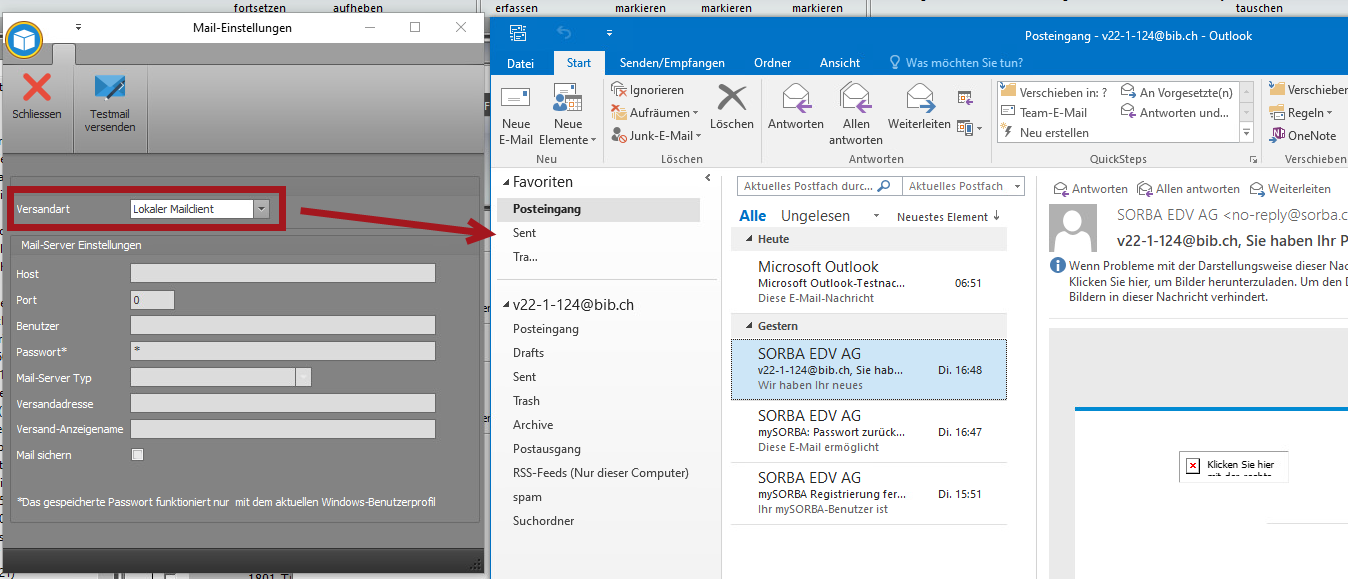Collapse the Outlook folder pane with the chevron
This screenshot has height=579, width=1348.
tap(708, 178)
